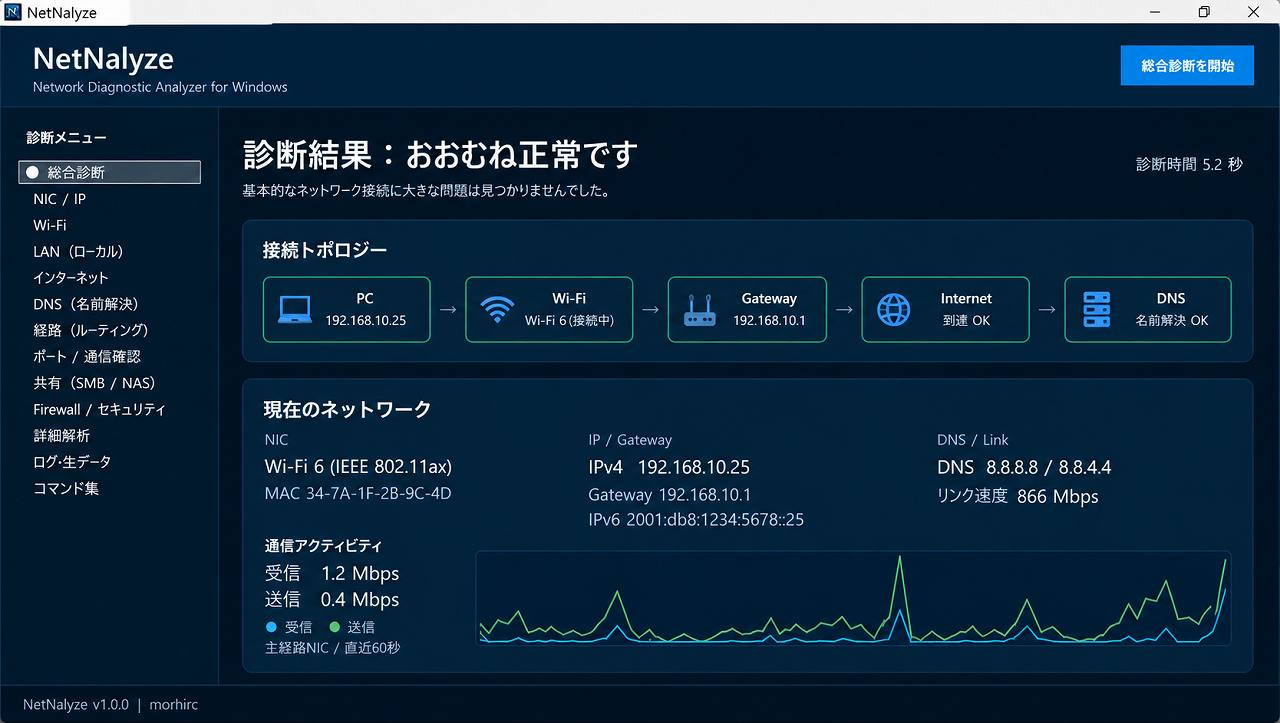
Task: Select the 総合診断 radio indicator
Action: coord(32,172)
